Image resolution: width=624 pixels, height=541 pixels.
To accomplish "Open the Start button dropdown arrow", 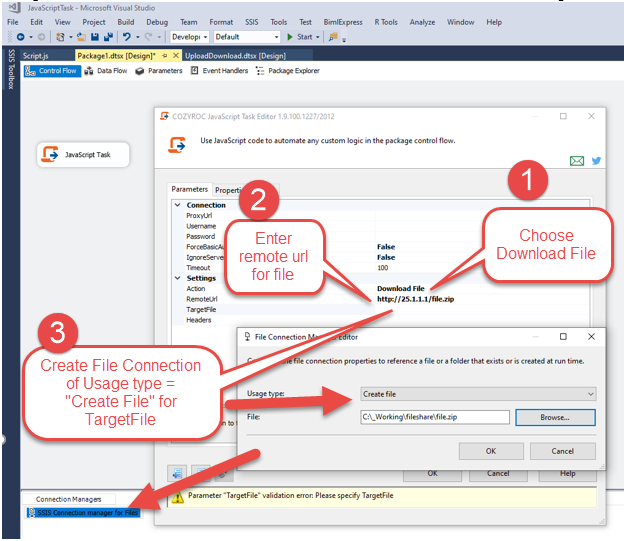I will click(318, 37).
